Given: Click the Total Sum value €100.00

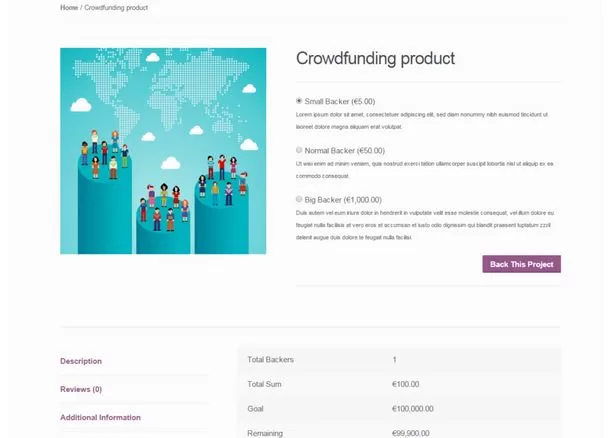Looking at the screenshot, I should click(x=406, y=384).
